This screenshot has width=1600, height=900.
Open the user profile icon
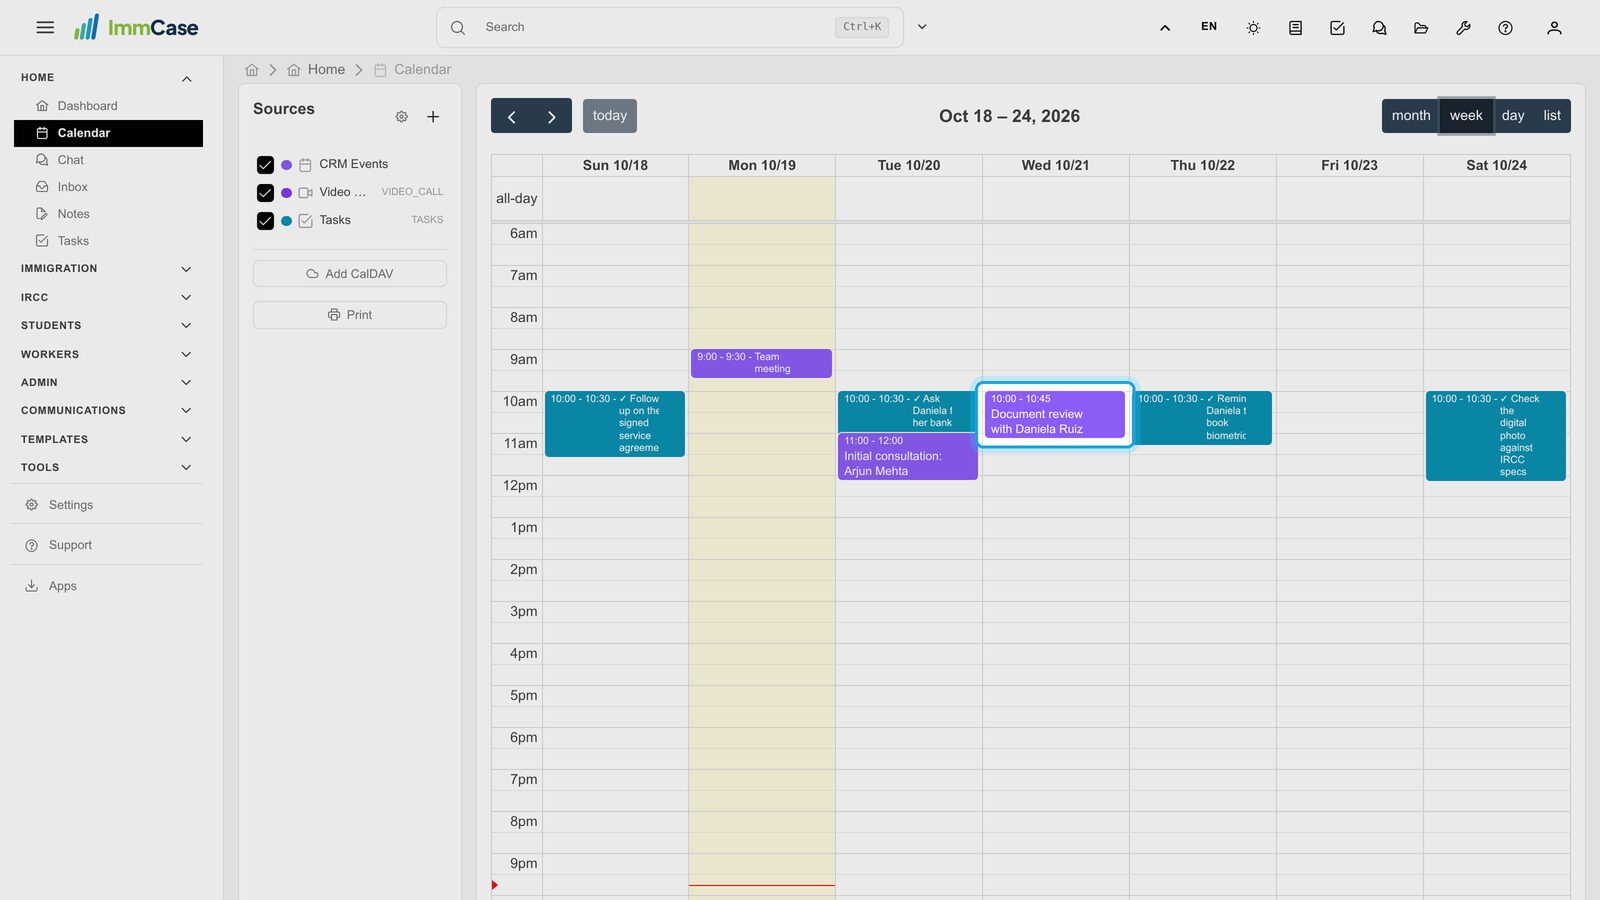click(x=1554, y=28)
